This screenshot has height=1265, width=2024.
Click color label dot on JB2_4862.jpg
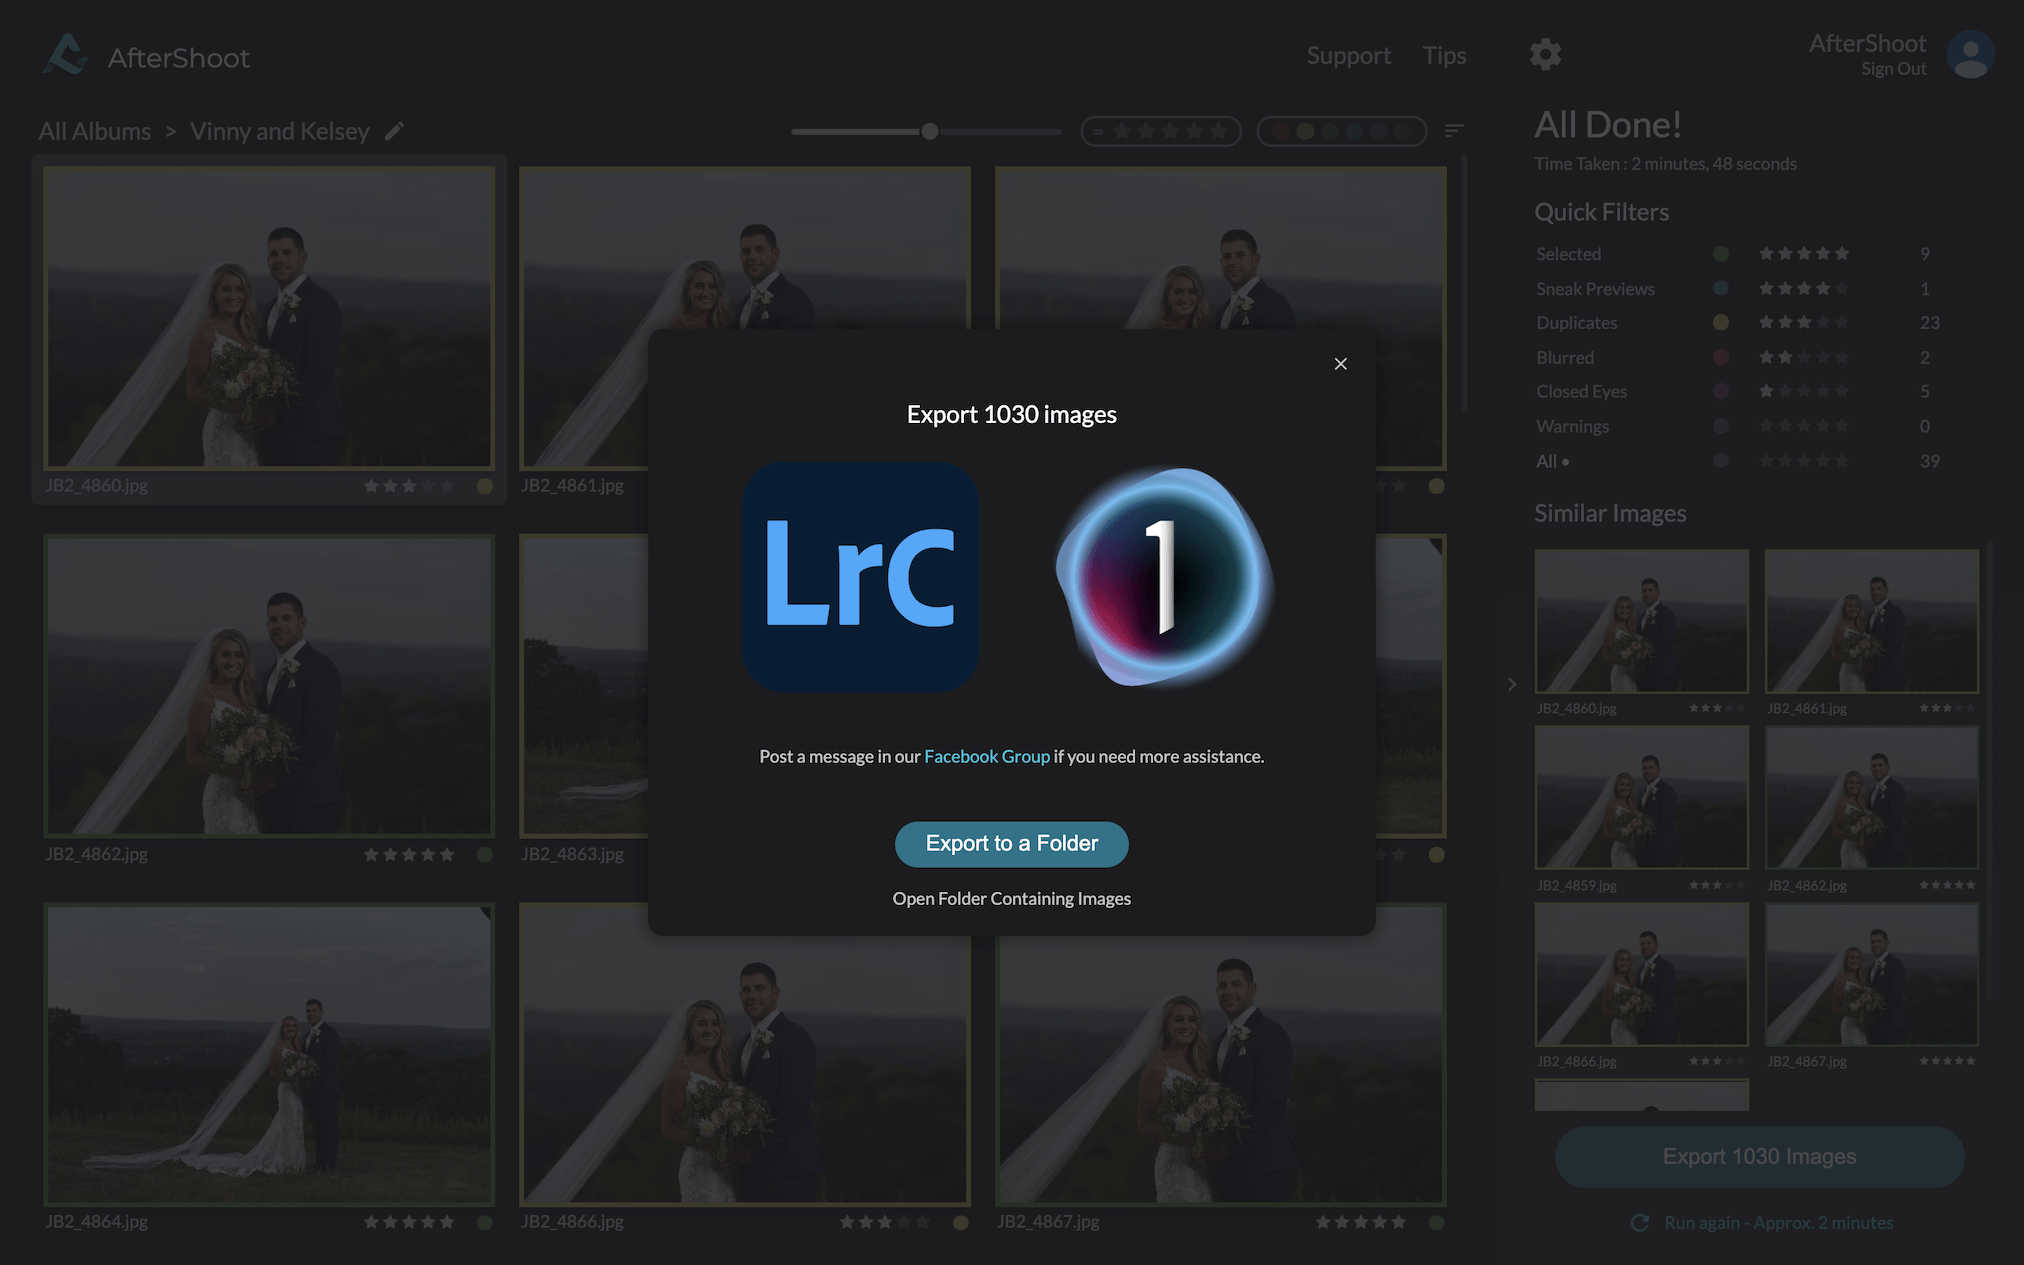tap(485, 855)
